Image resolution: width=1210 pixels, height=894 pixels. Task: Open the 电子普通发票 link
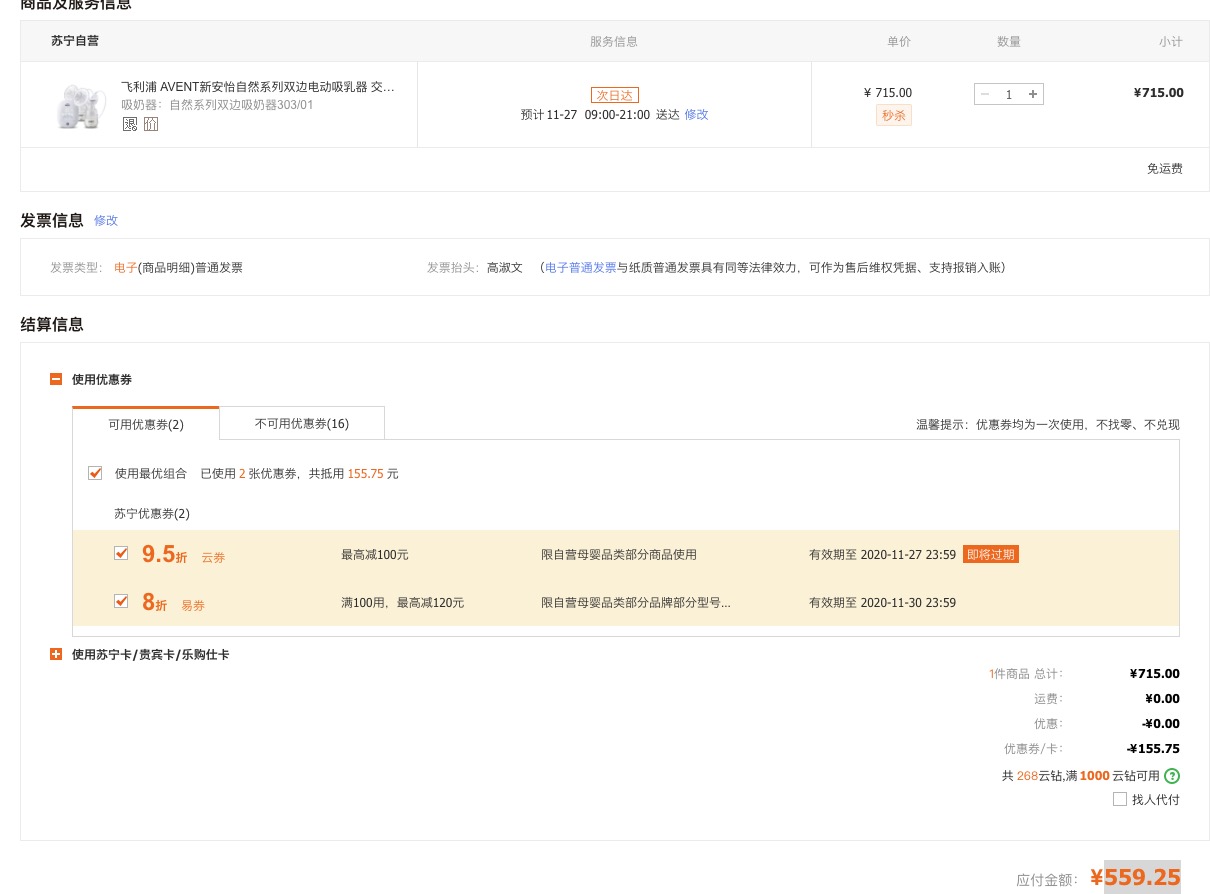tap(581, 268)
